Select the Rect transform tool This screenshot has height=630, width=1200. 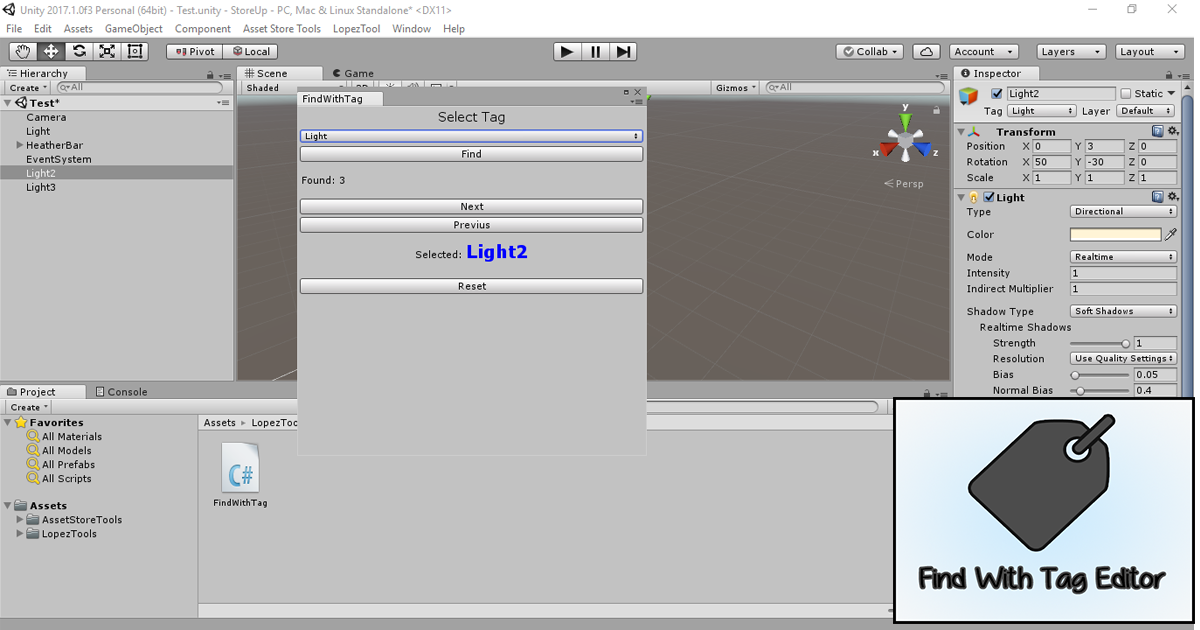coord(135,51)
